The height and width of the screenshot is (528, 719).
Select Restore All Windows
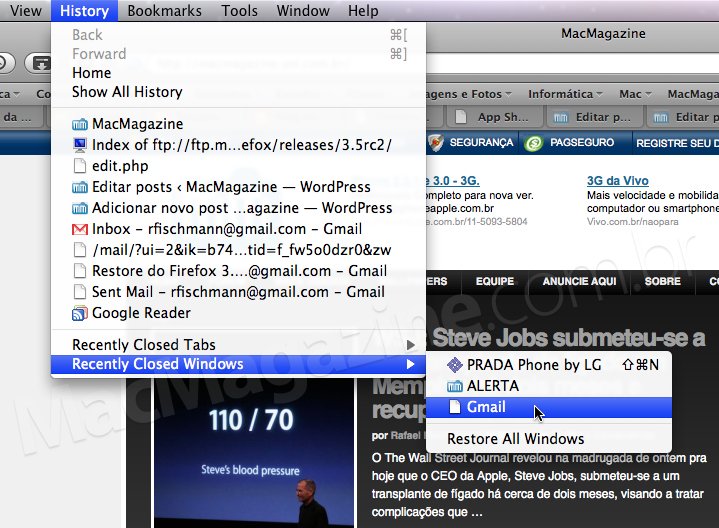(549, 439)
